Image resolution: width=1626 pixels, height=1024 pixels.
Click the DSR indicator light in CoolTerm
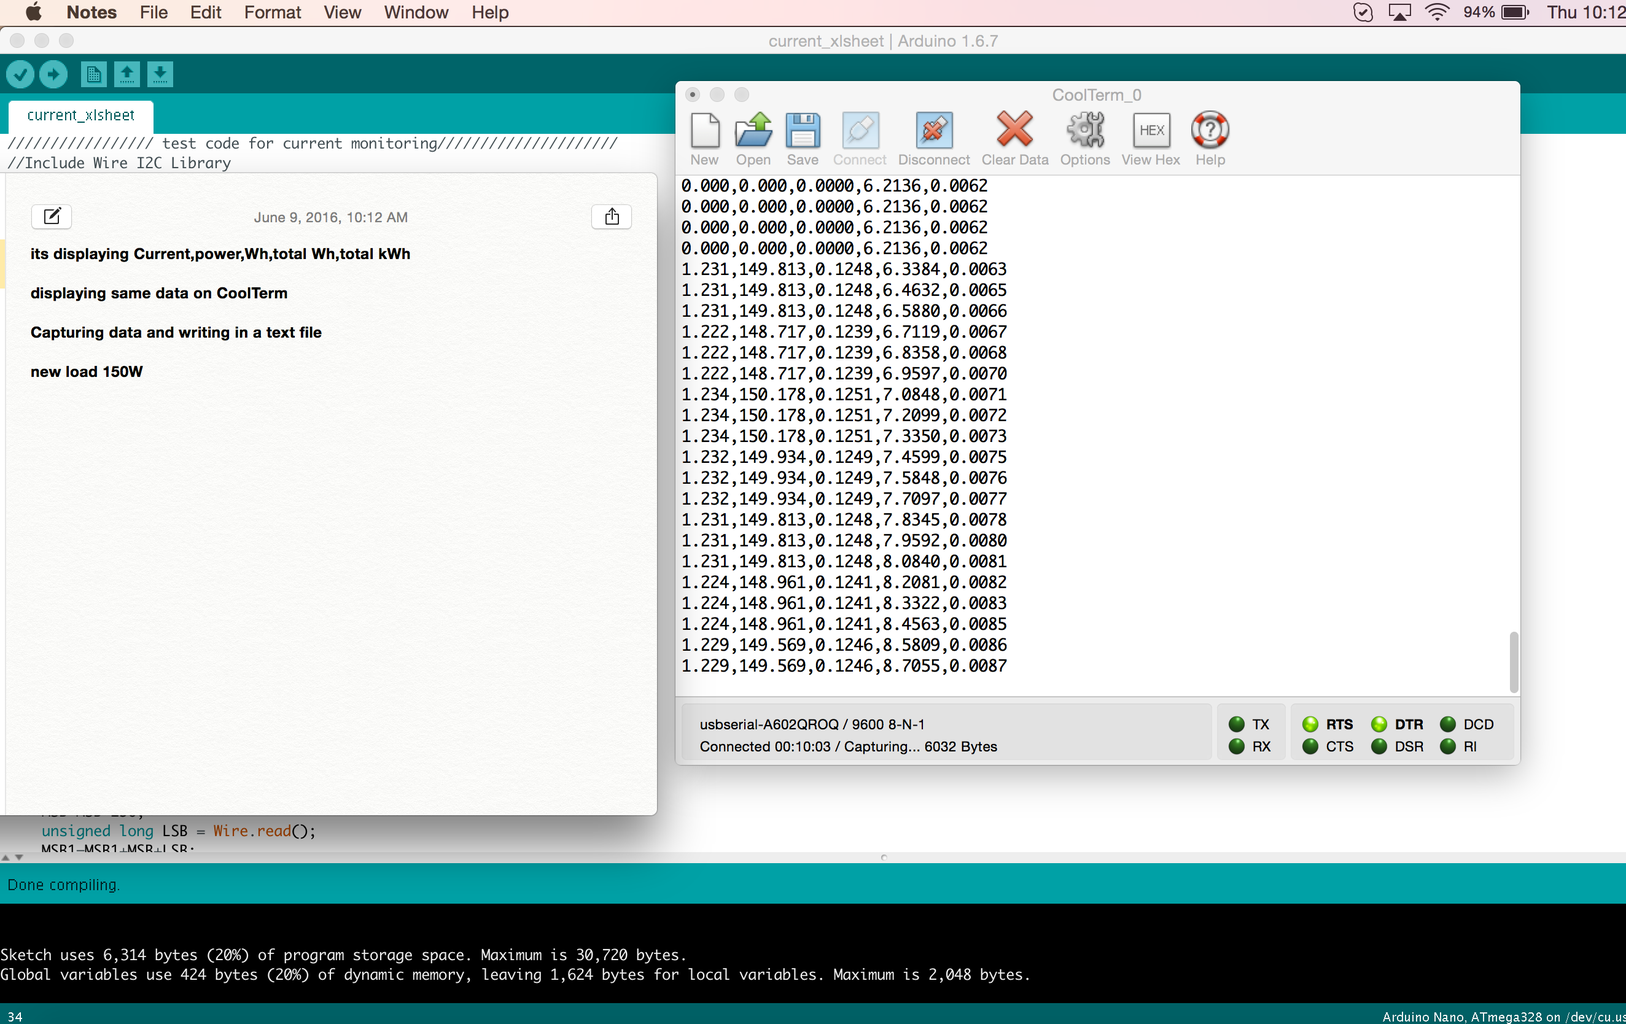point(1379,746)
